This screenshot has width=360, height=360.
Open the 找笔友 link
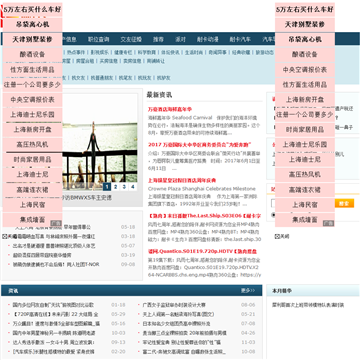126,78
